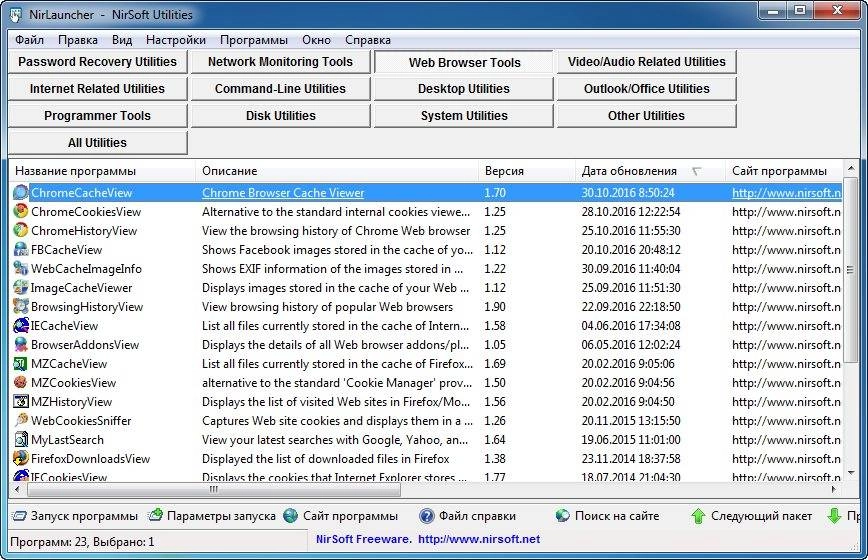868x560 pixels.
Task: Open the Файл menu
Action: (29, 40)
